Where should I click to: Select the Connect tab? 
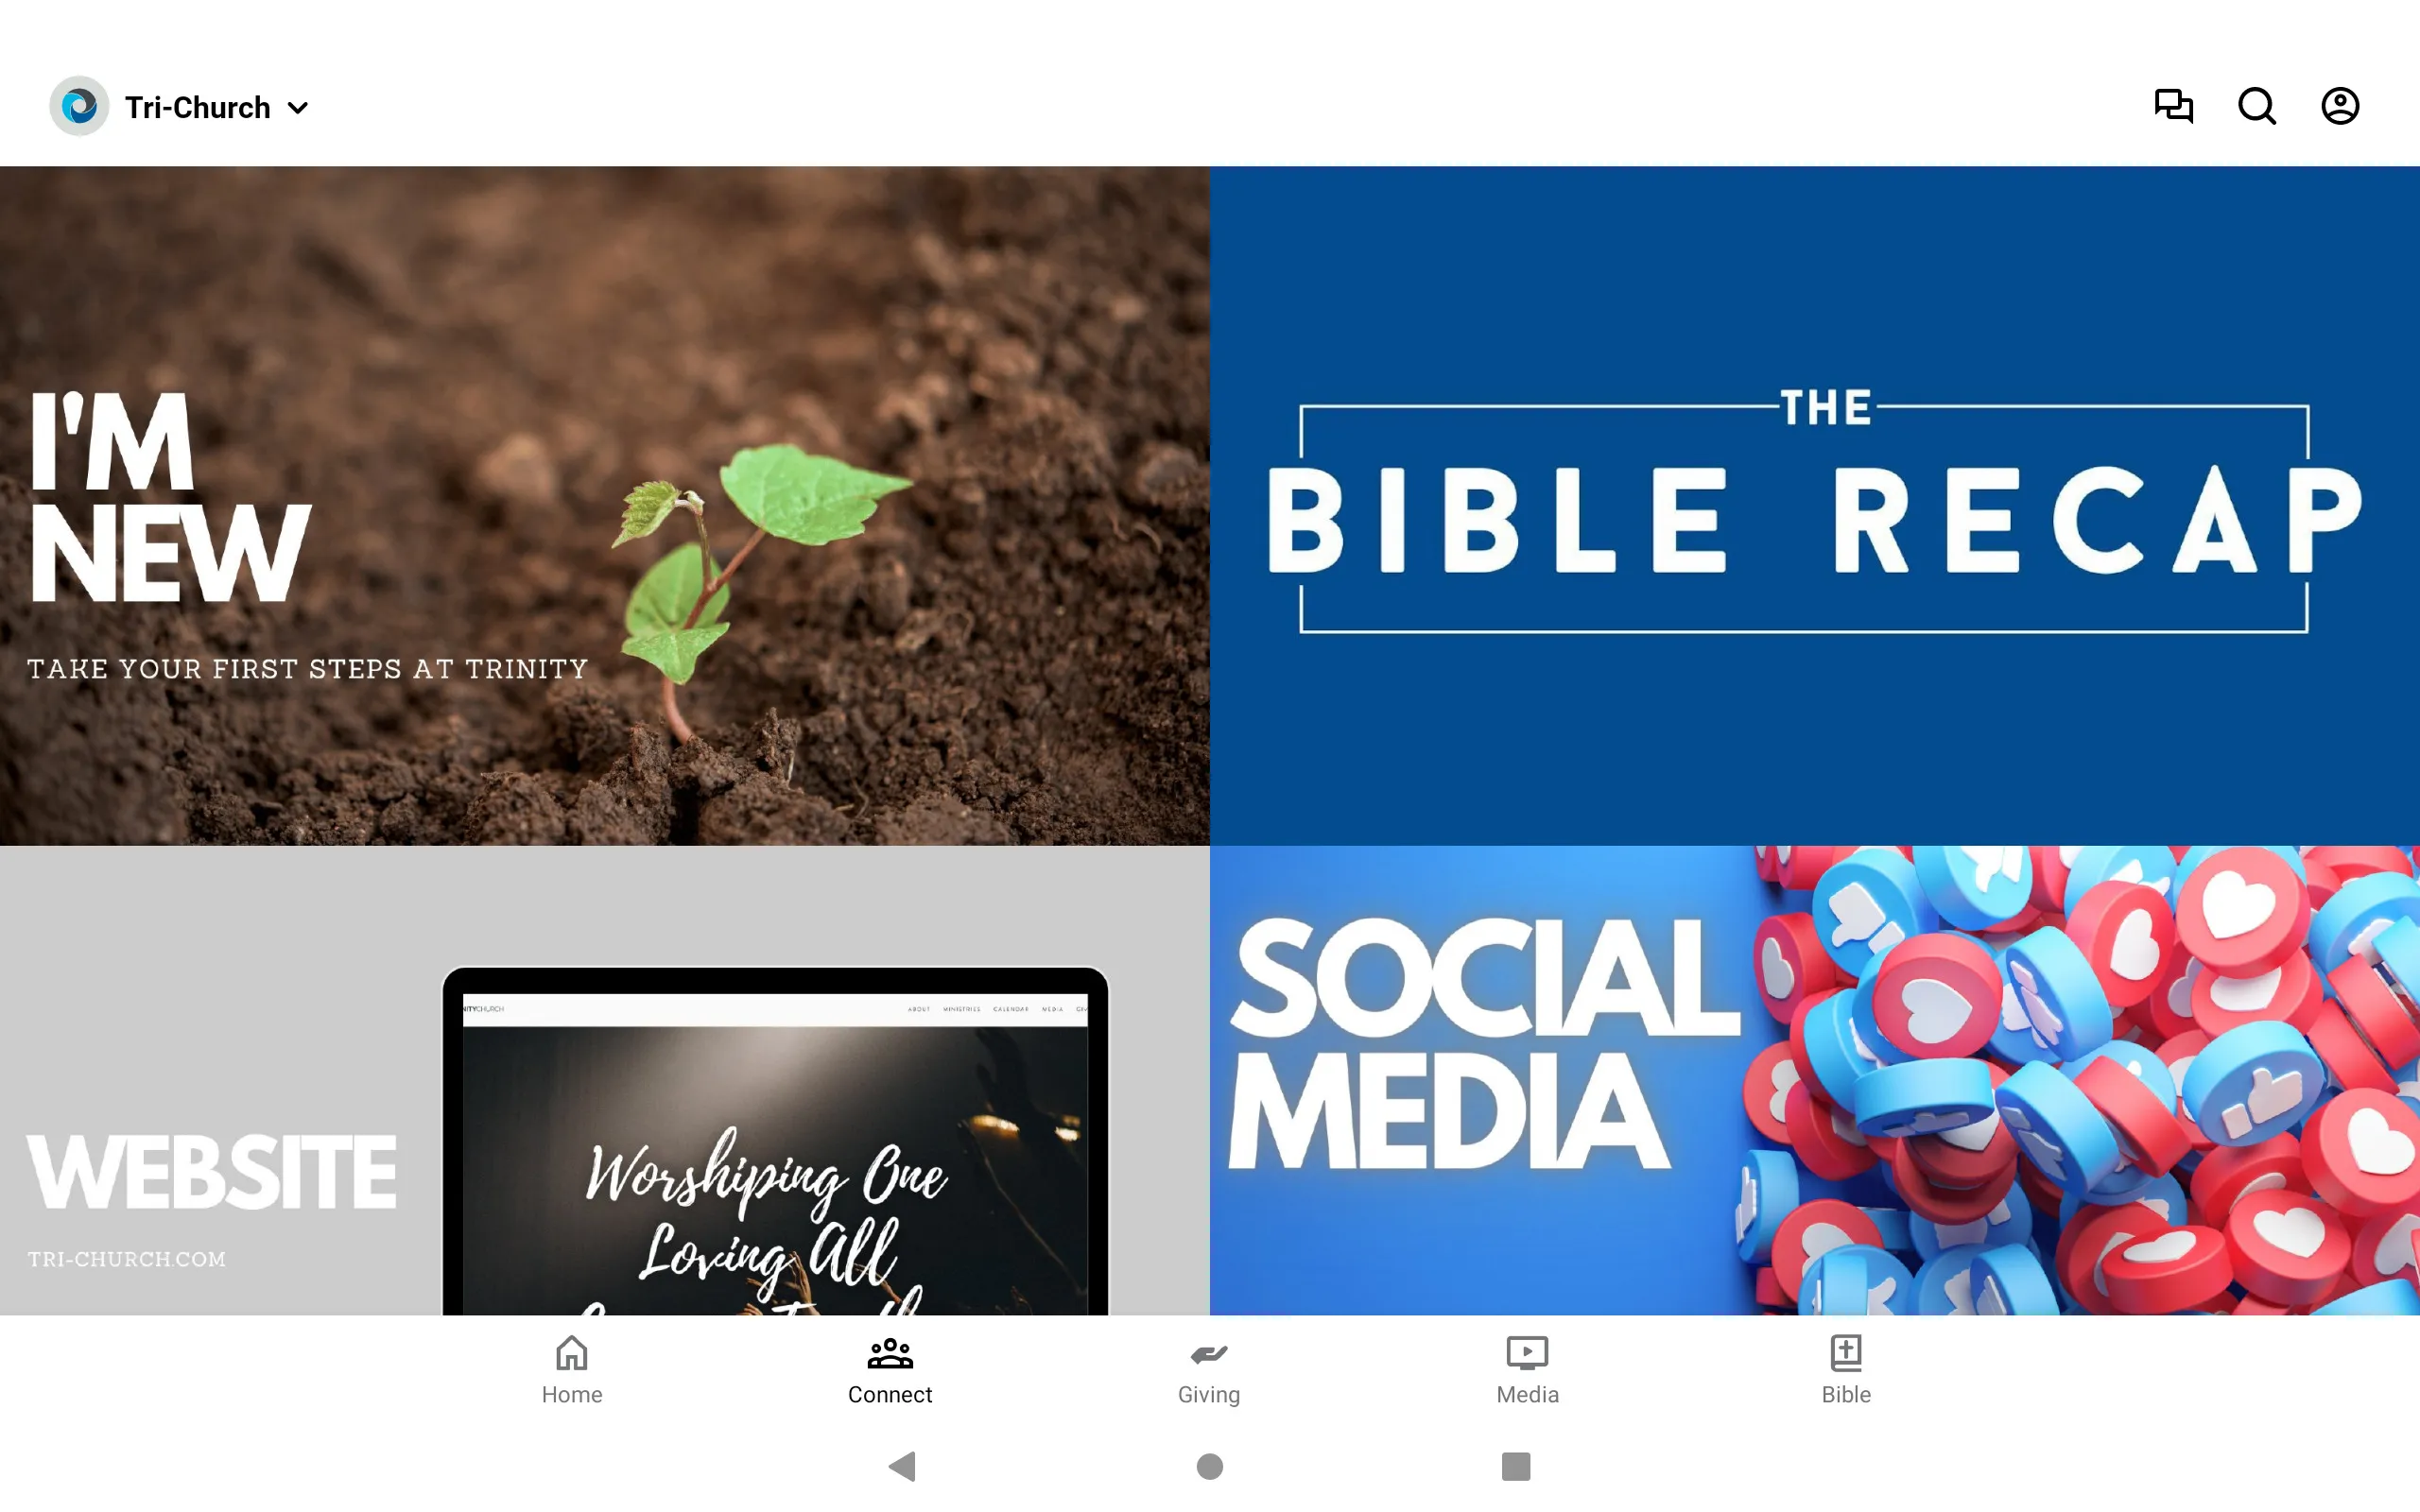(889, 1369)
